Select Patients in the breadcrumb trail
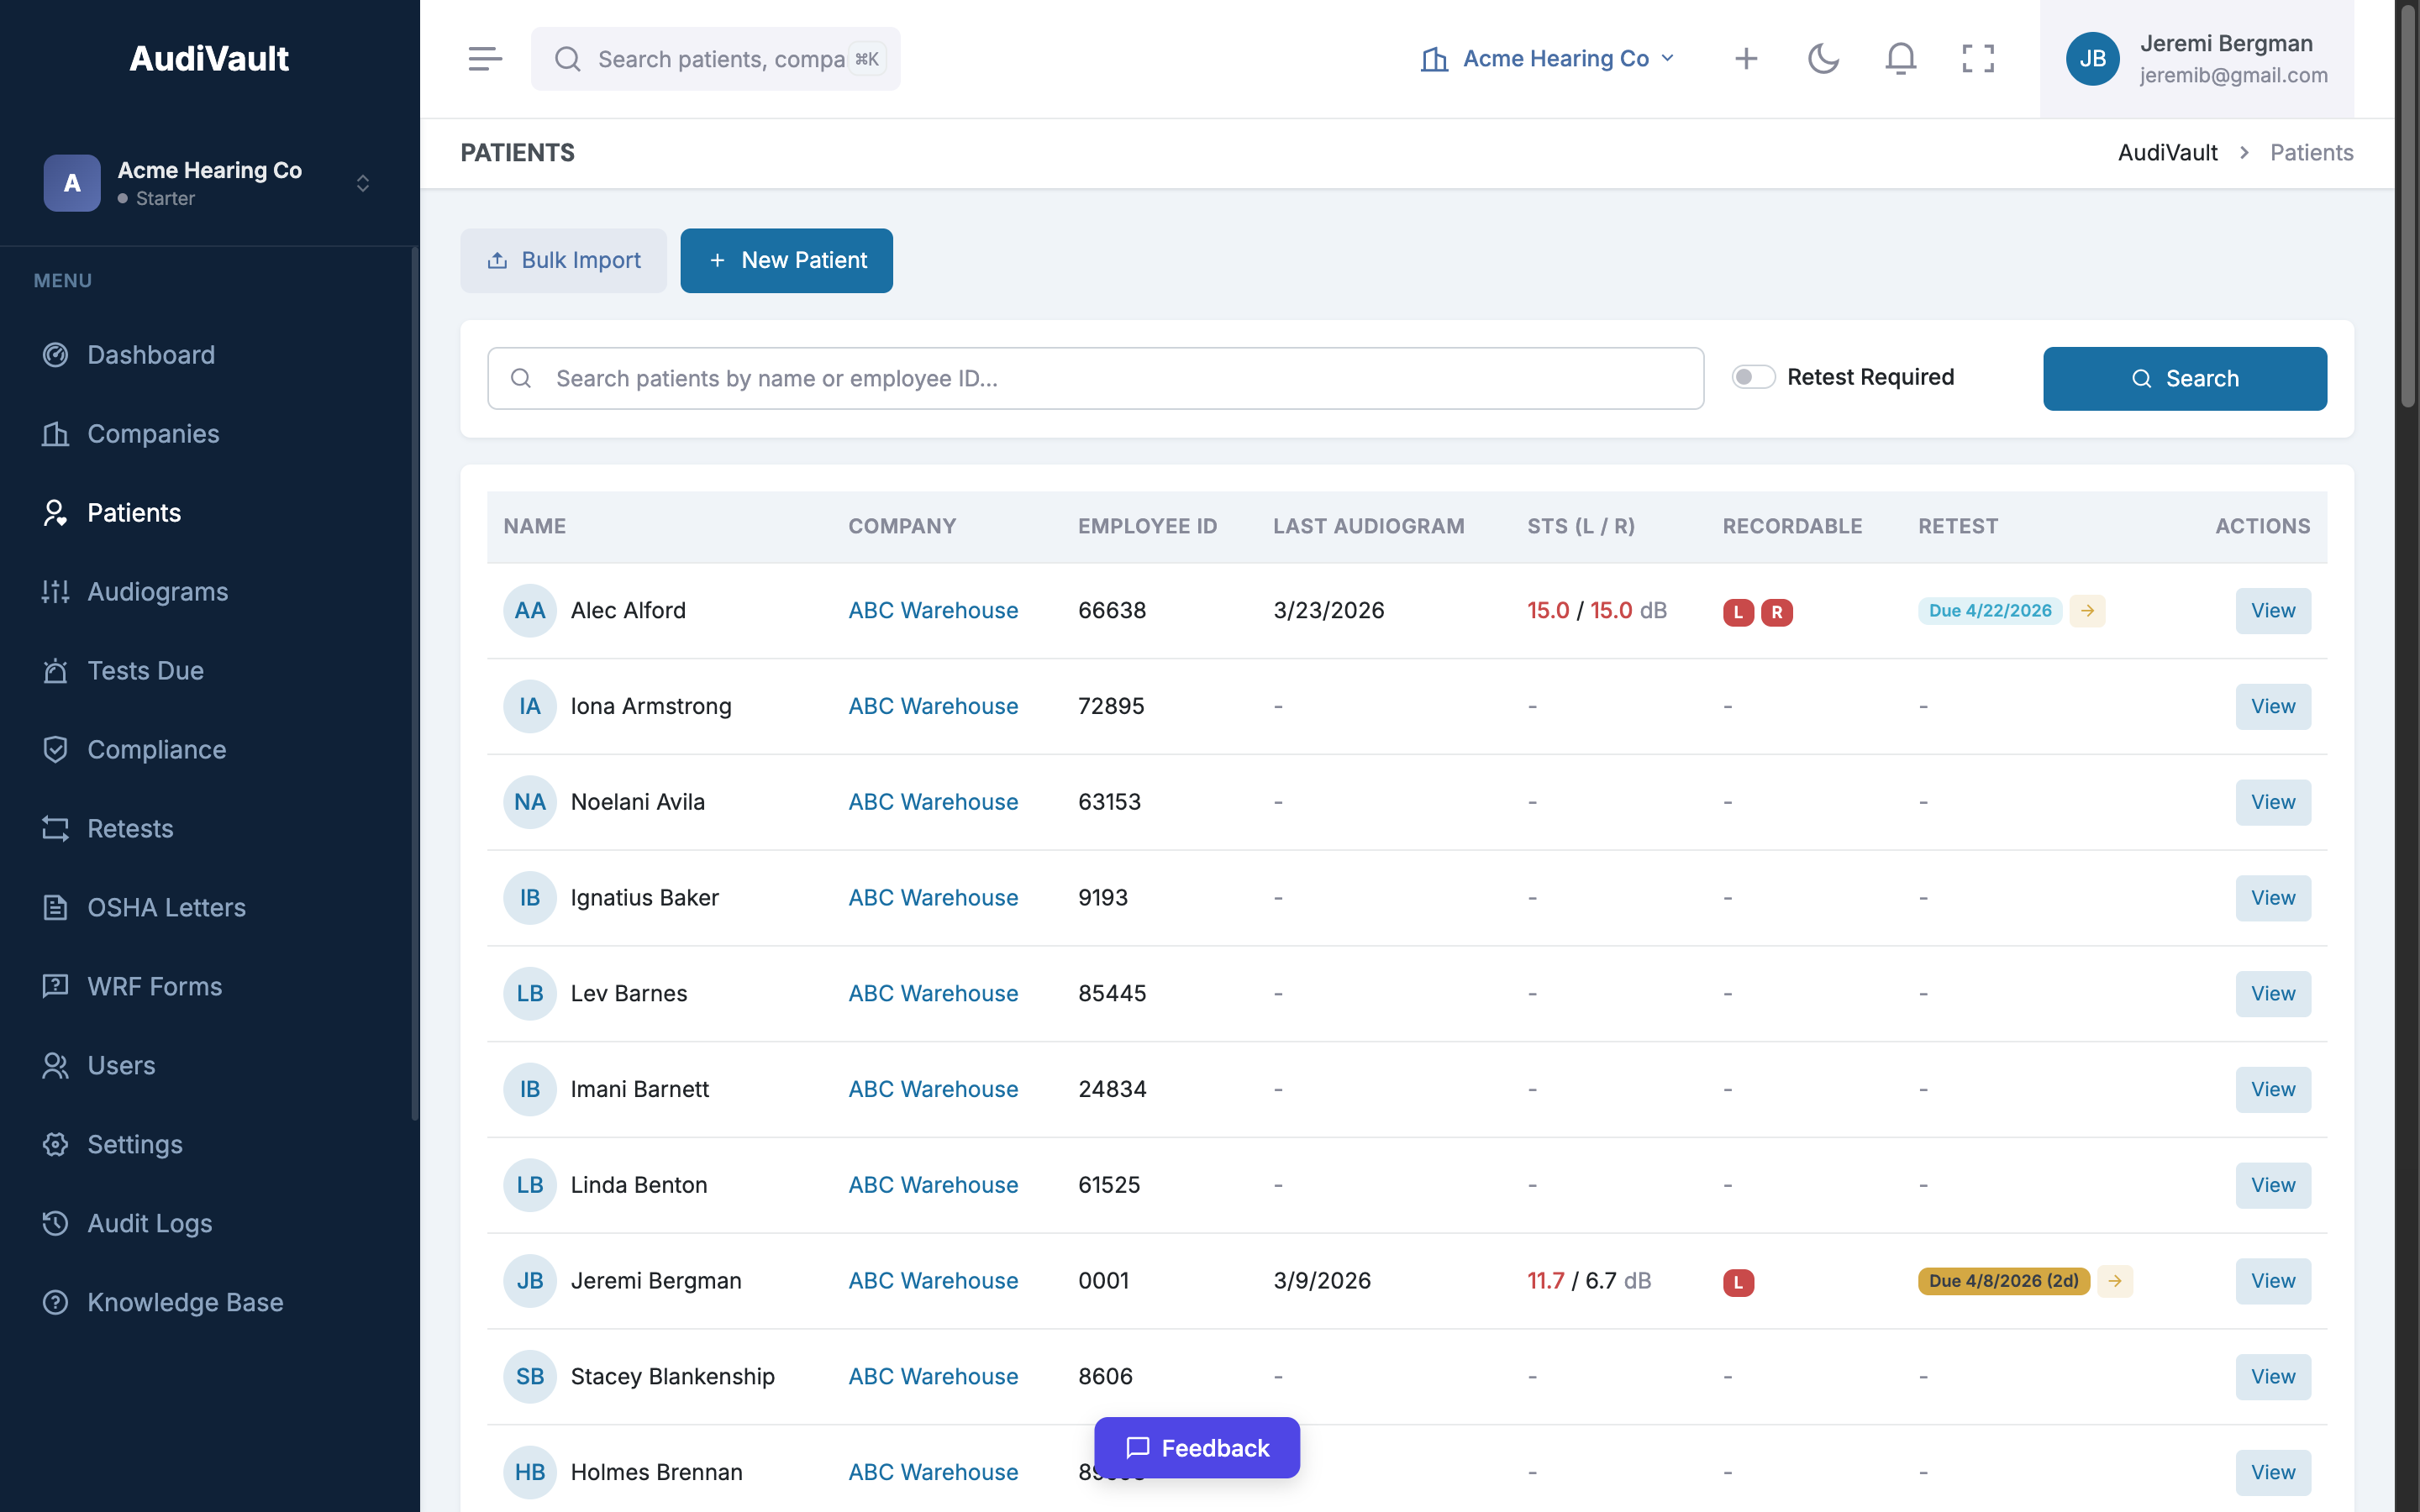 (2311, 152)
